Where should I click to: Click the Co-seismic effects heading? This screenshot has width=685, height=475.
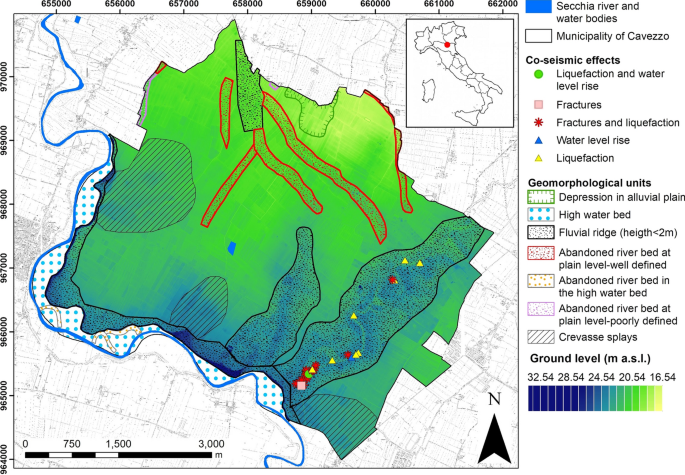[x=573, y=60]
